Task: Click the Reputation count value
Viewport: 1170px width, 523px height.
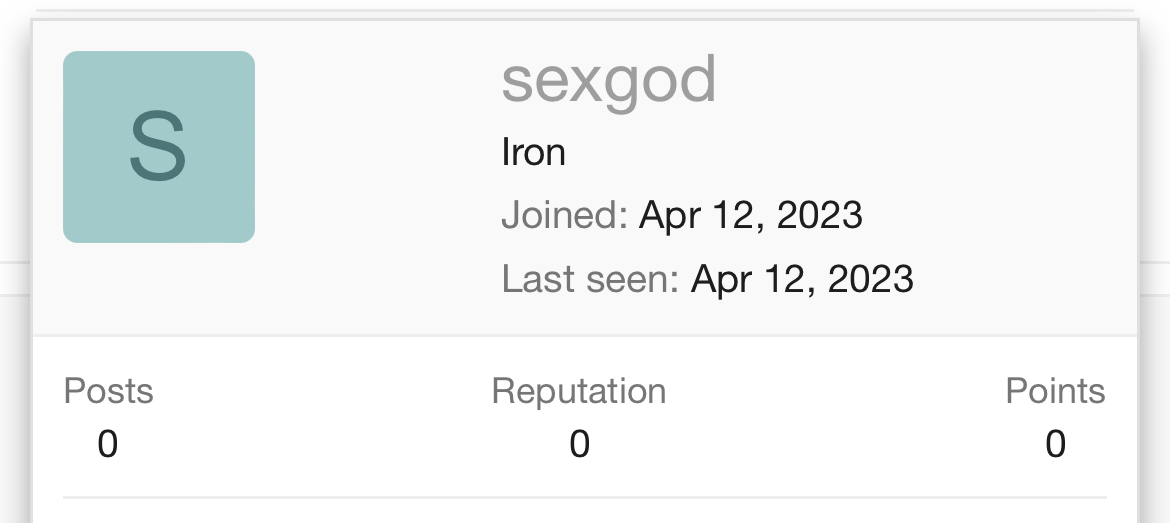Action: point(579,444)
